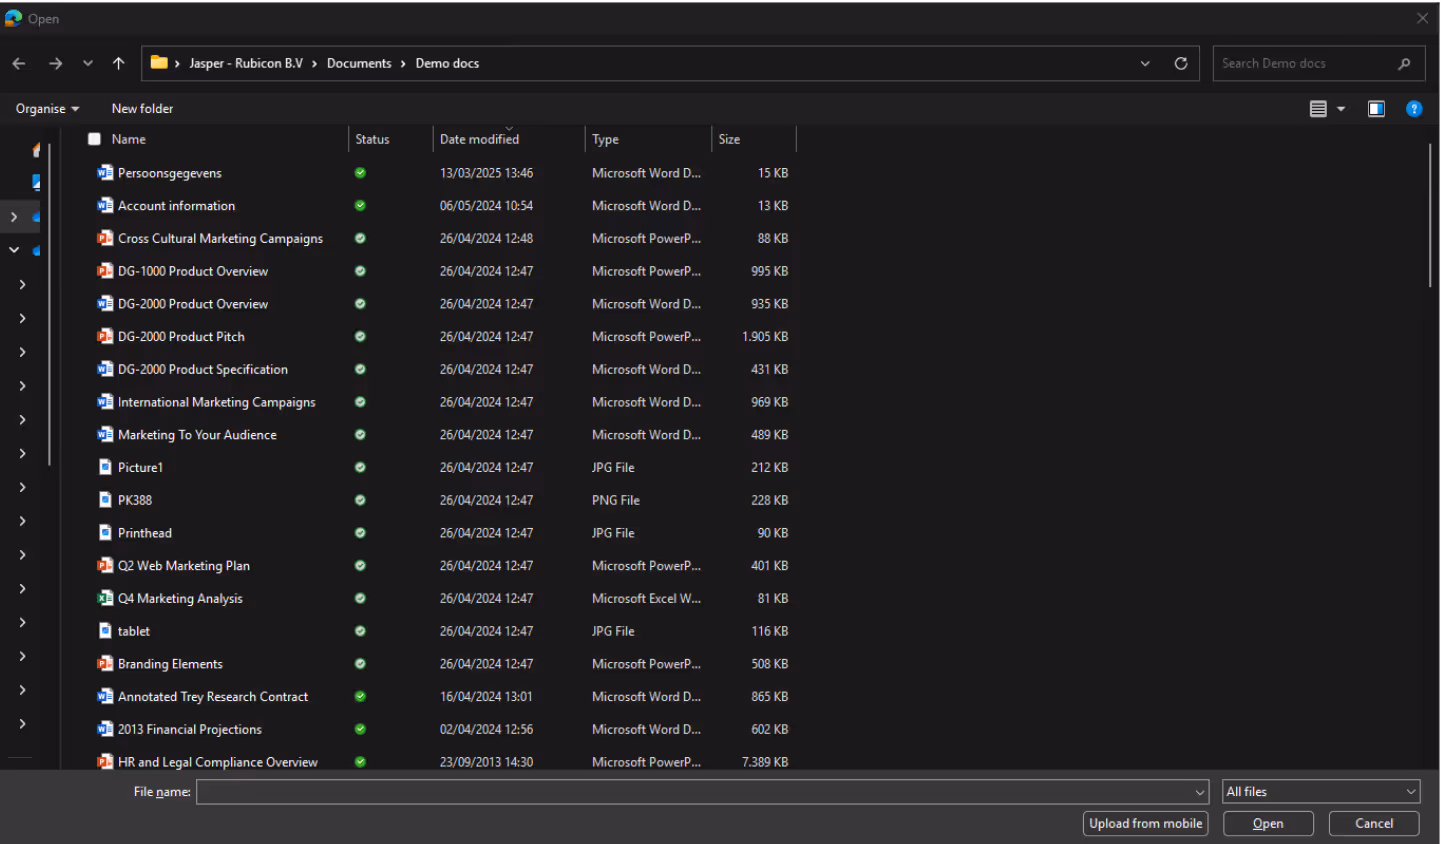Screen dimensions: 1441x844
Task: Select Q4 Marketing Analysis Excel icon
Action: [105, 598]
